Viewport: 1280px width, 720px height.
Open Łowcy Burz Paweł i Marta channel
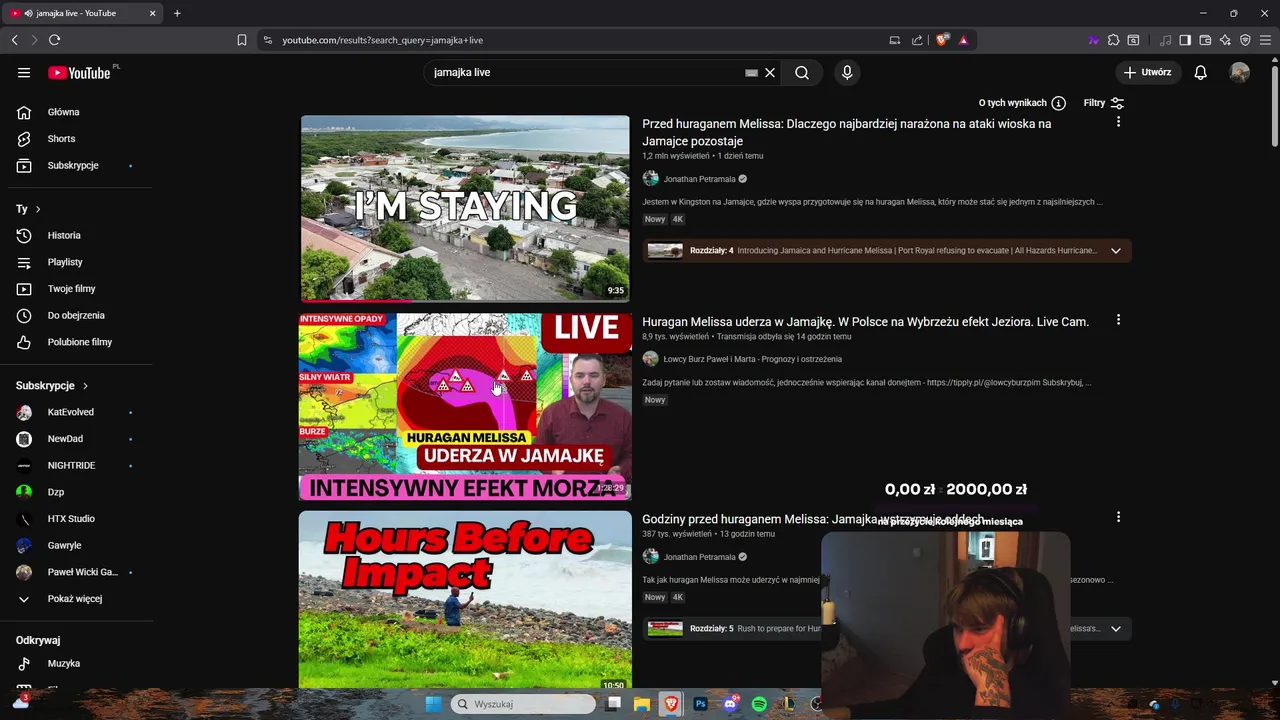pyautogui.click(x=752, y=359)
